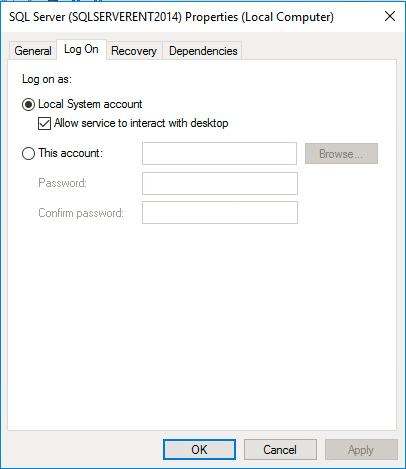Choose the This account radio option
The height and width of the screenshot is (469, 406).
pos(28,154)
